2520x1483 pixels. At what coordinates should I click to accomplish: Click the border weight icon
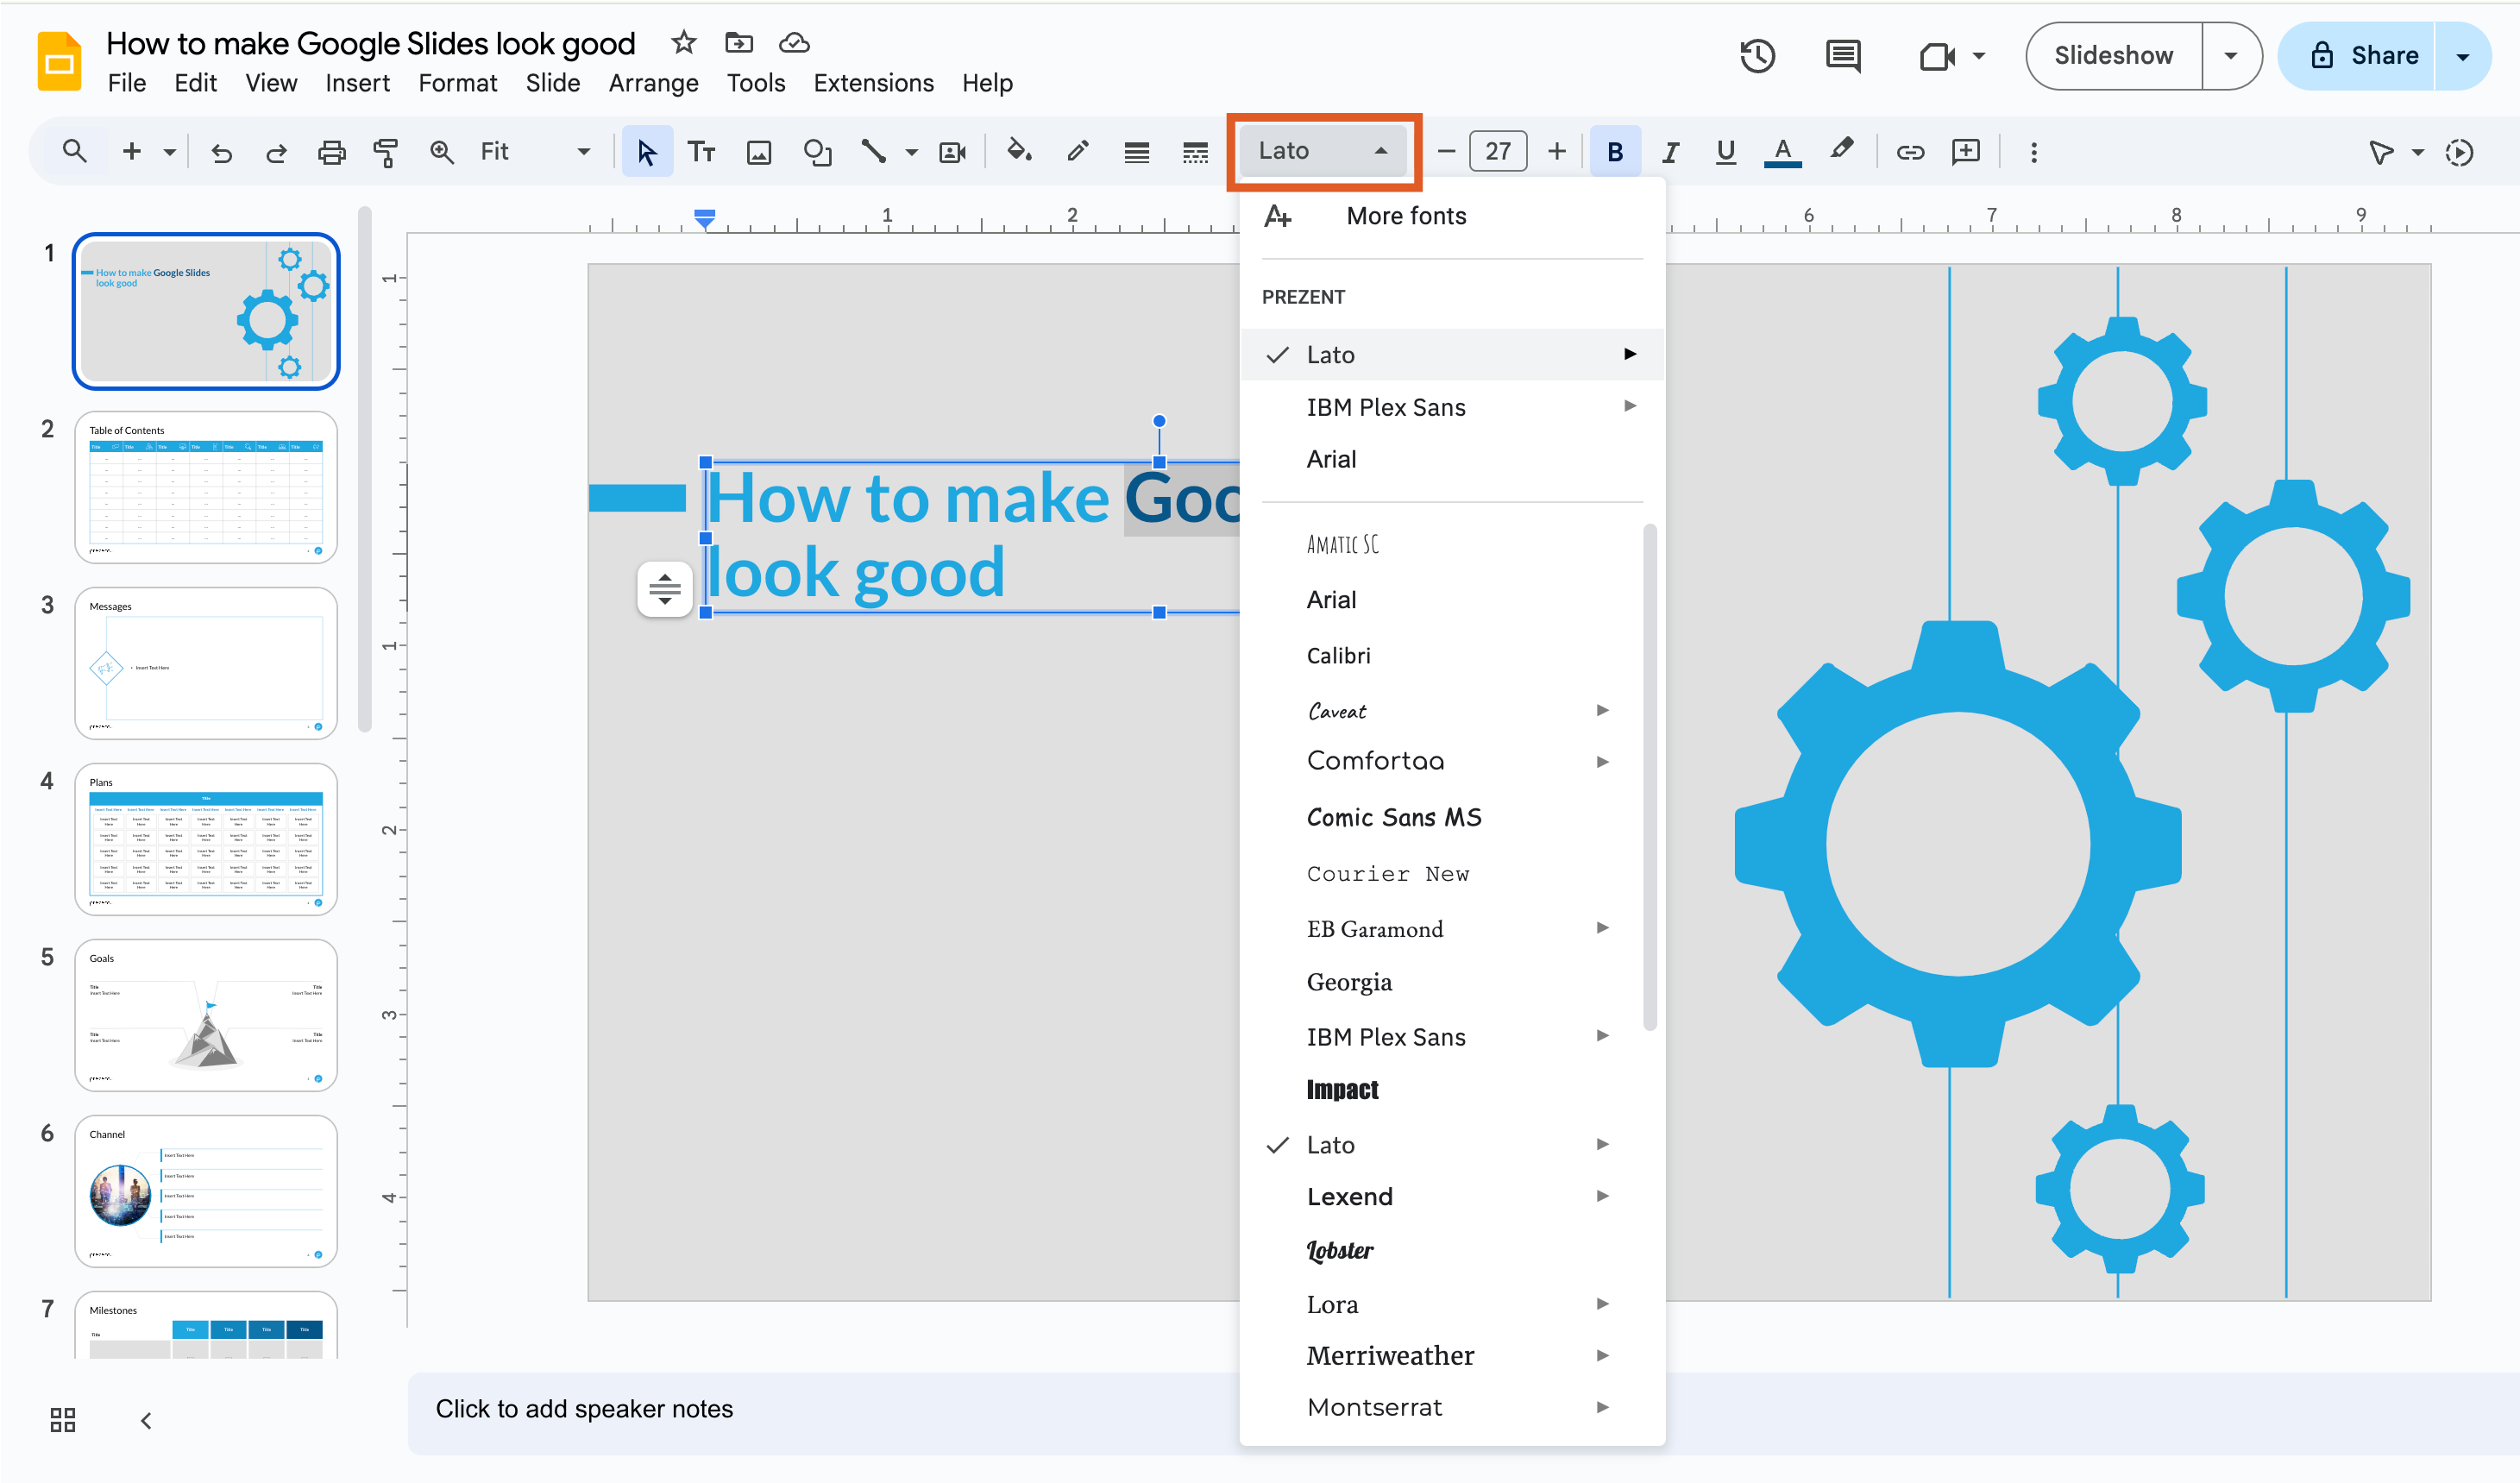pyautogui.click(x=1136, y=152)
